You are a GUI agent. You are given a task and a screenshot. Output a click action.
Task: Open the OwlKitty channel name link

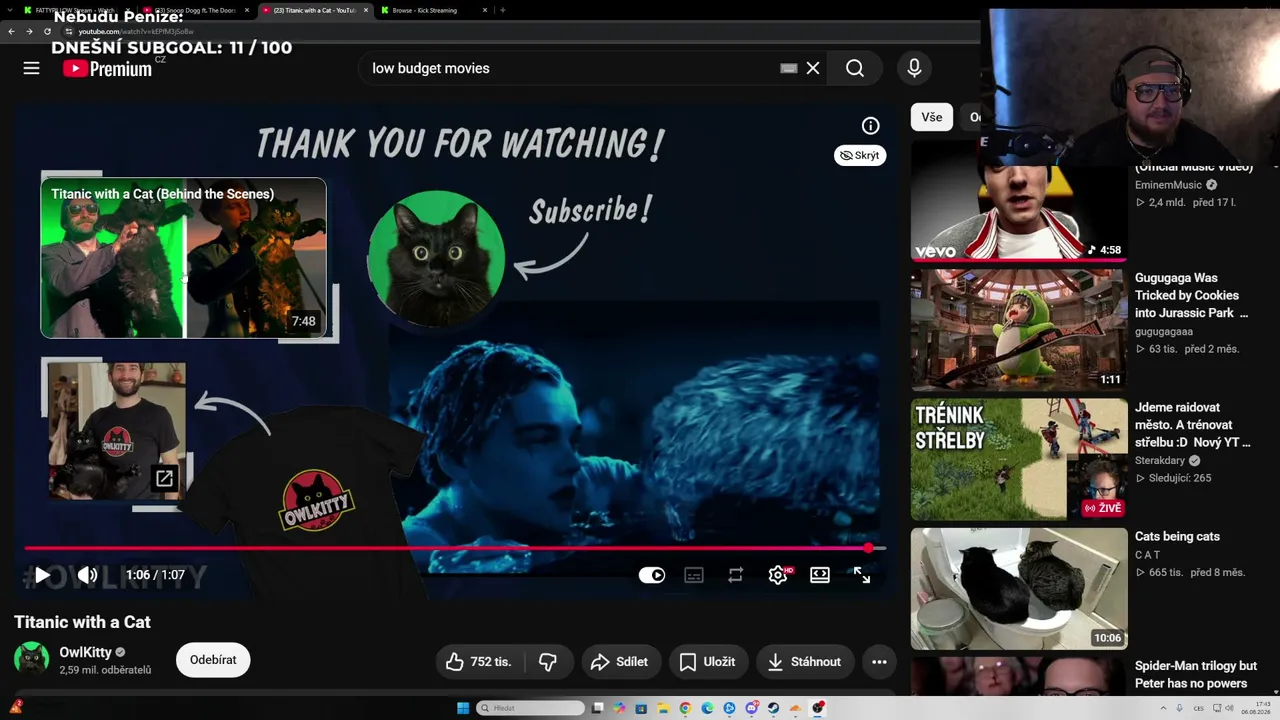86,652
